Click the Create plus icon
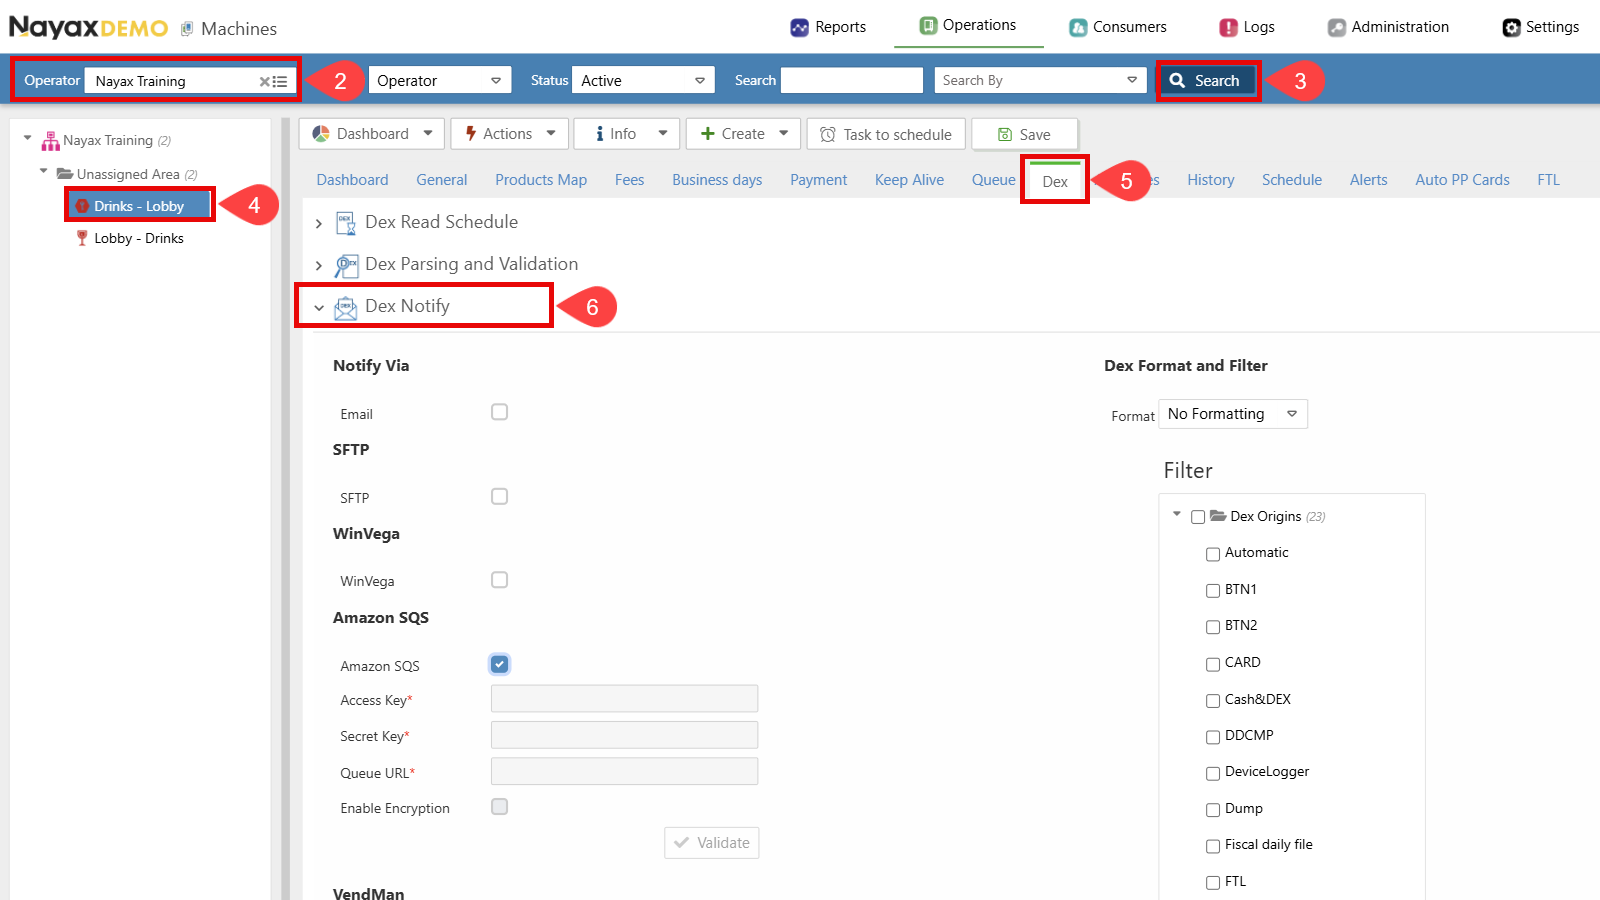Viewport: 1600px width, 900px height. point(708,134)
